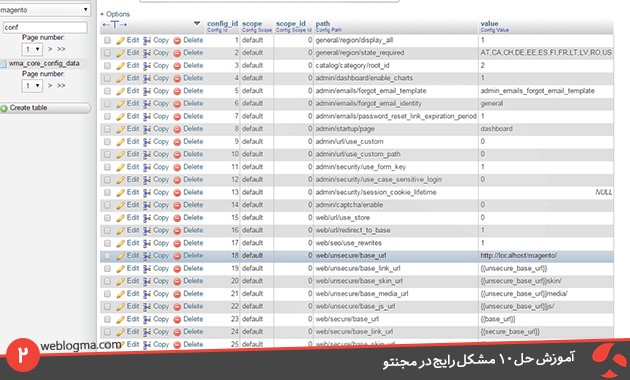Viewport: 630px width, 380px height.
Task: Click the red Delete icon in row 24
Action: coord(177,332)
